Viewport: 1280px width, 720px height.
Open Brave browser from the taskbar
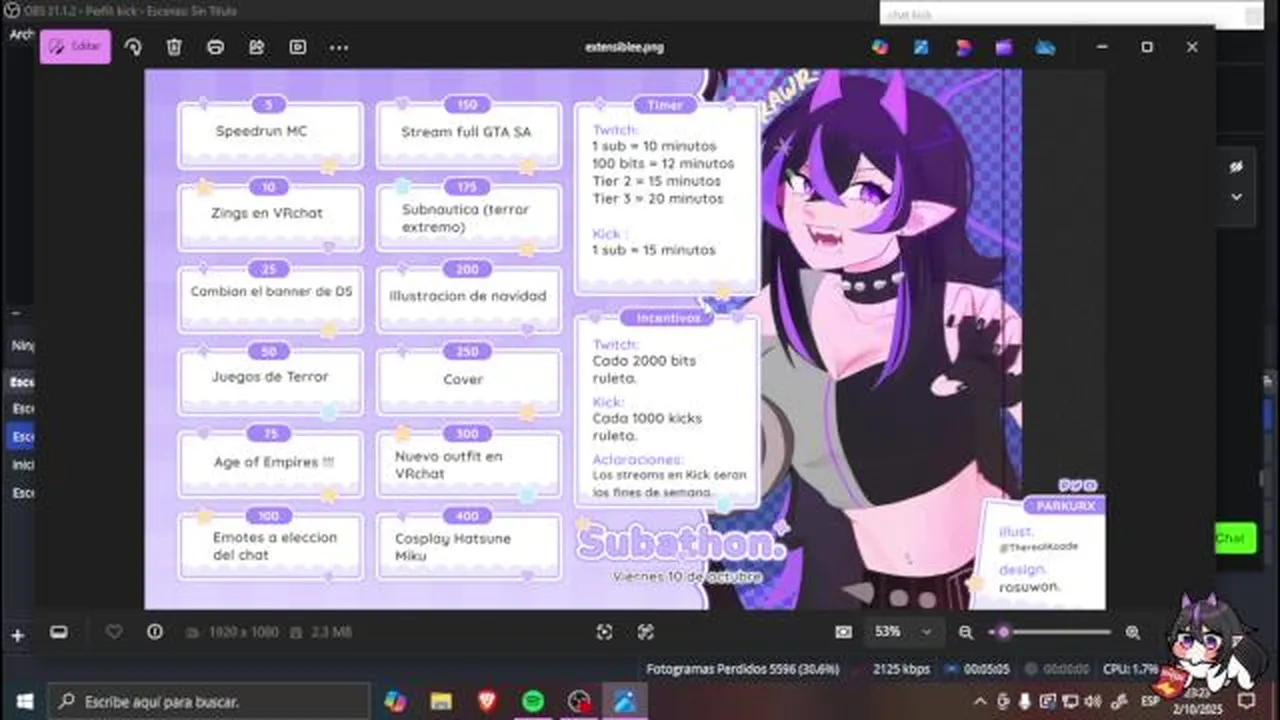coord(487,701)
